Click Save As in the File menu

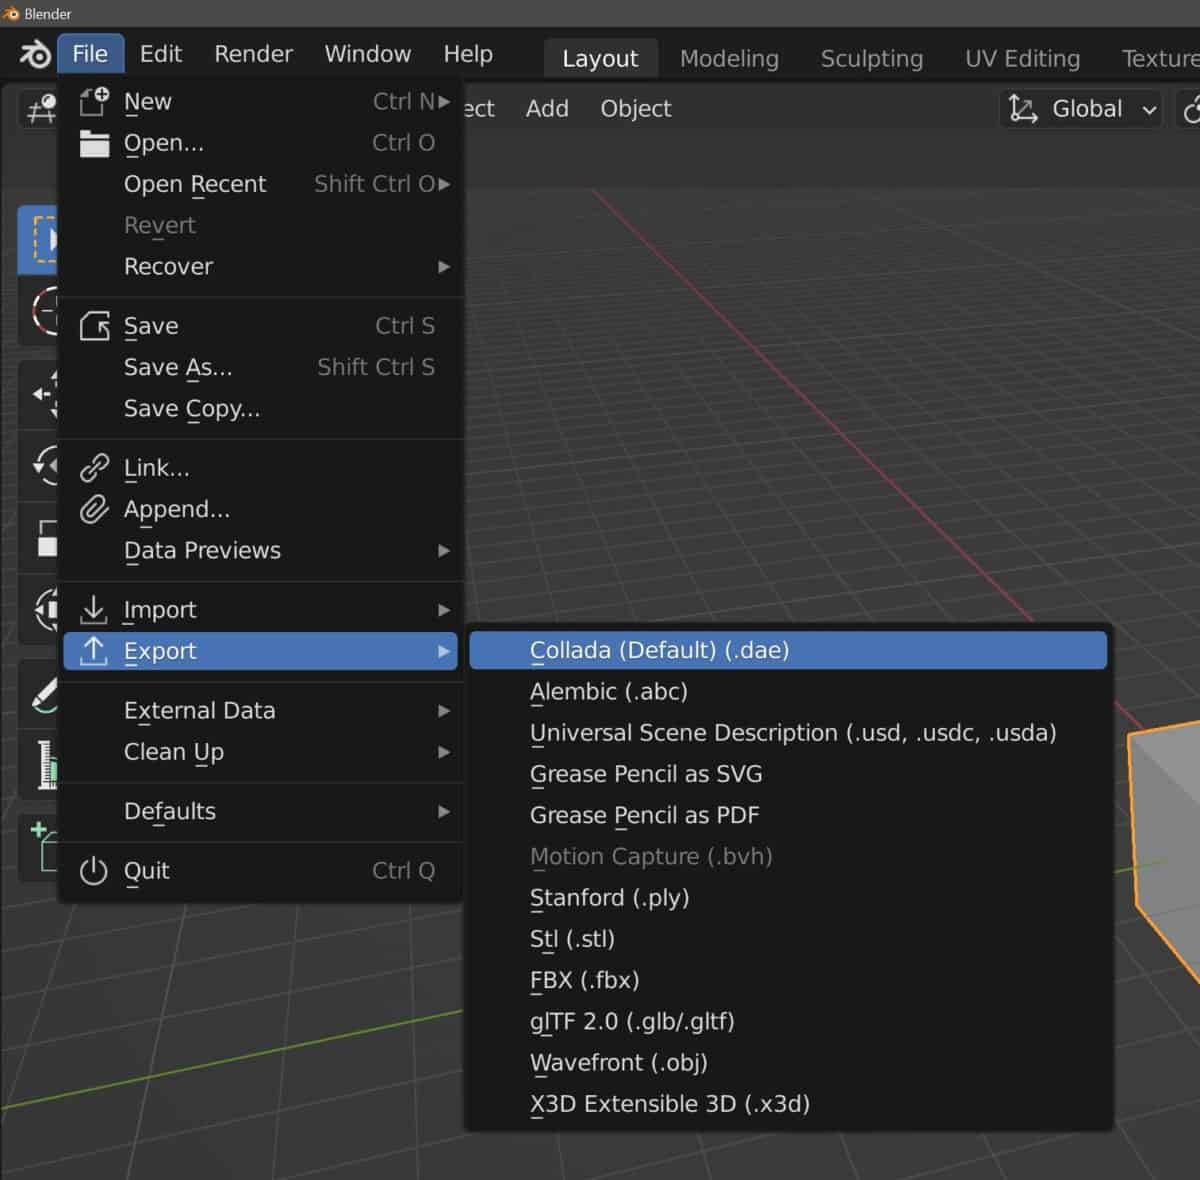click(177, 367)
